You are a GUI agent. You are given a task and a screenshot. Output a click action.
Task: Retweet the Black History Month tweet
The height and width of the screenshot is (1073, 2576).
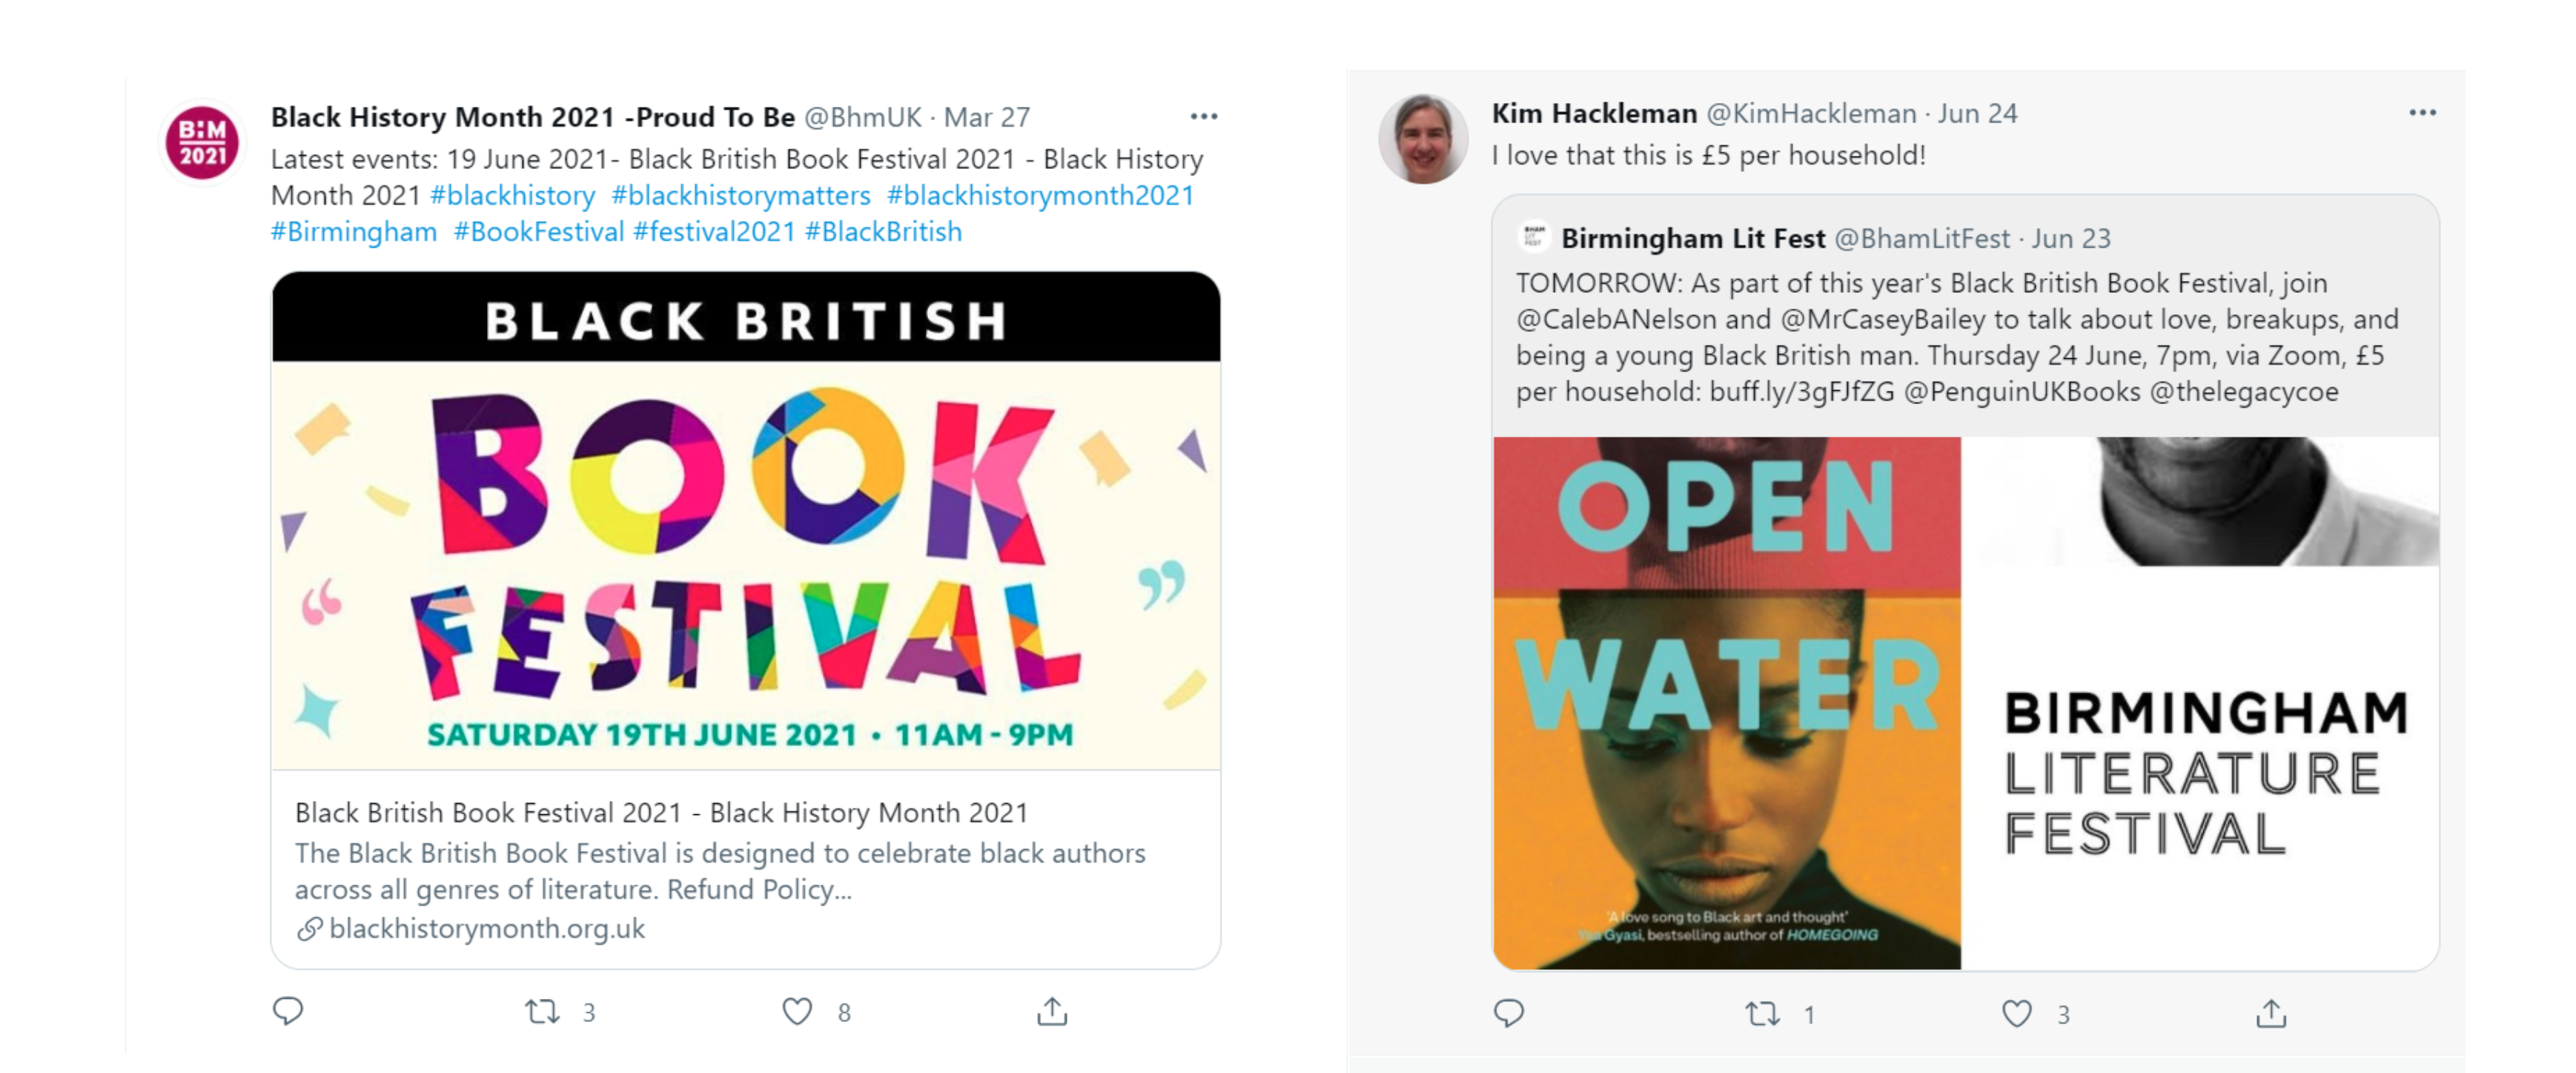coord(543,1012)
